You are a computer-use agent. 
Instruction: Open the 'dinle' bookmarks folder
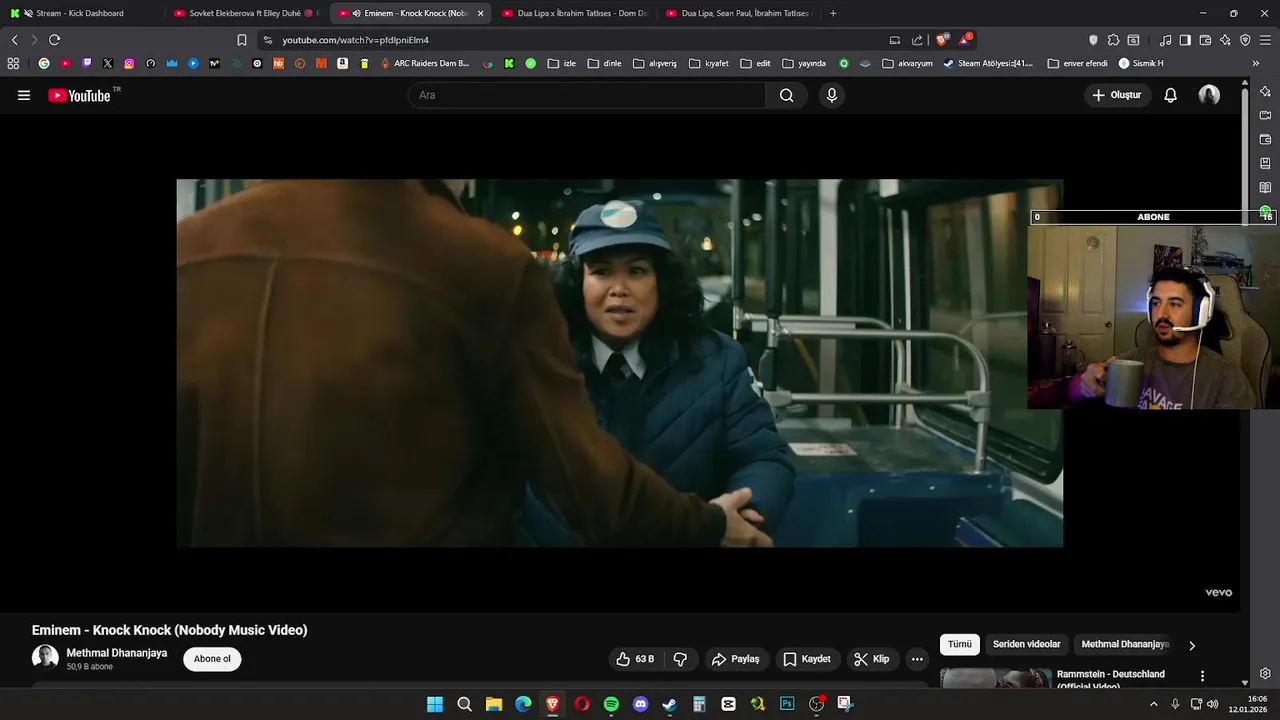[605, 63]
